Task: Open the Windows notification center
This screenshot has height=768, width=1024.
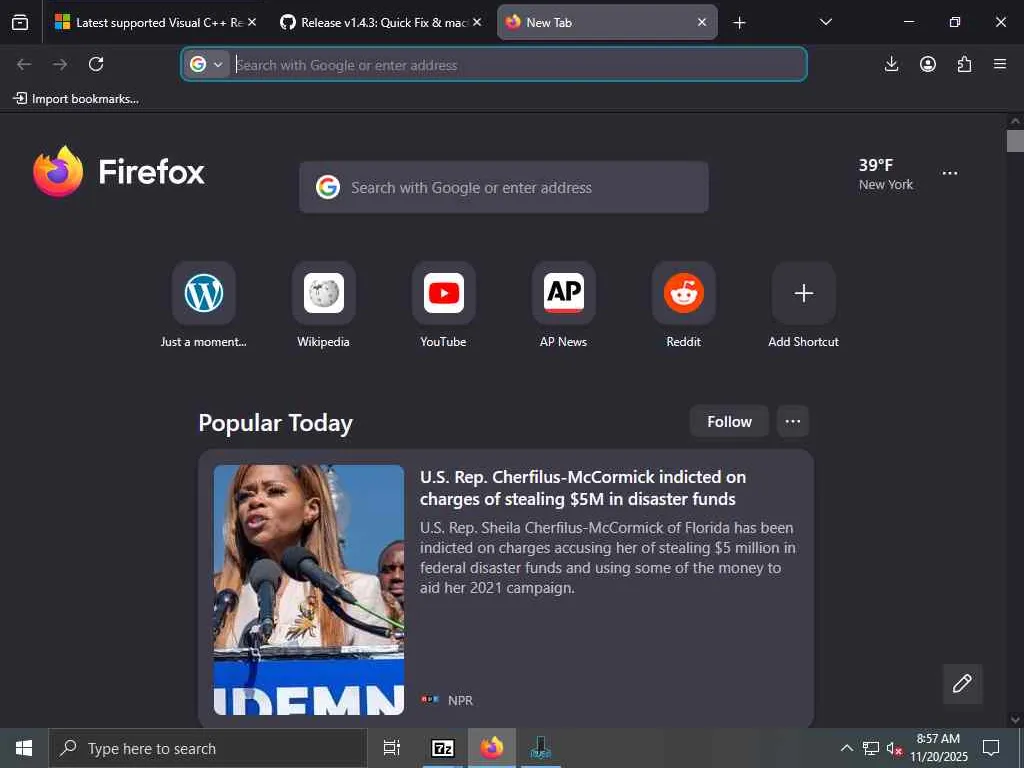Action: (991, 748)
